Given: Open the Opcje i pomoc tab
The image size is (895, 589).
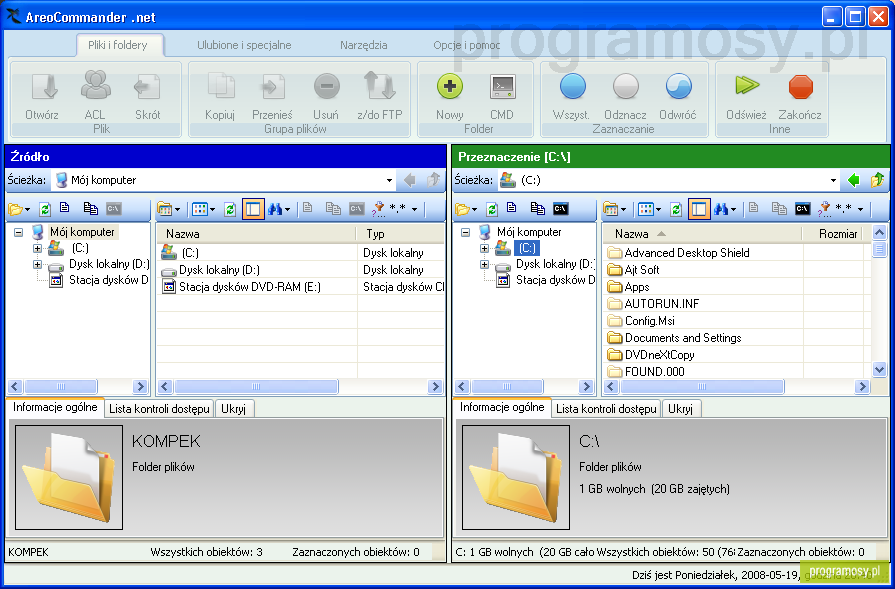Looking at the screenshot, I should [x=466, y=45].
